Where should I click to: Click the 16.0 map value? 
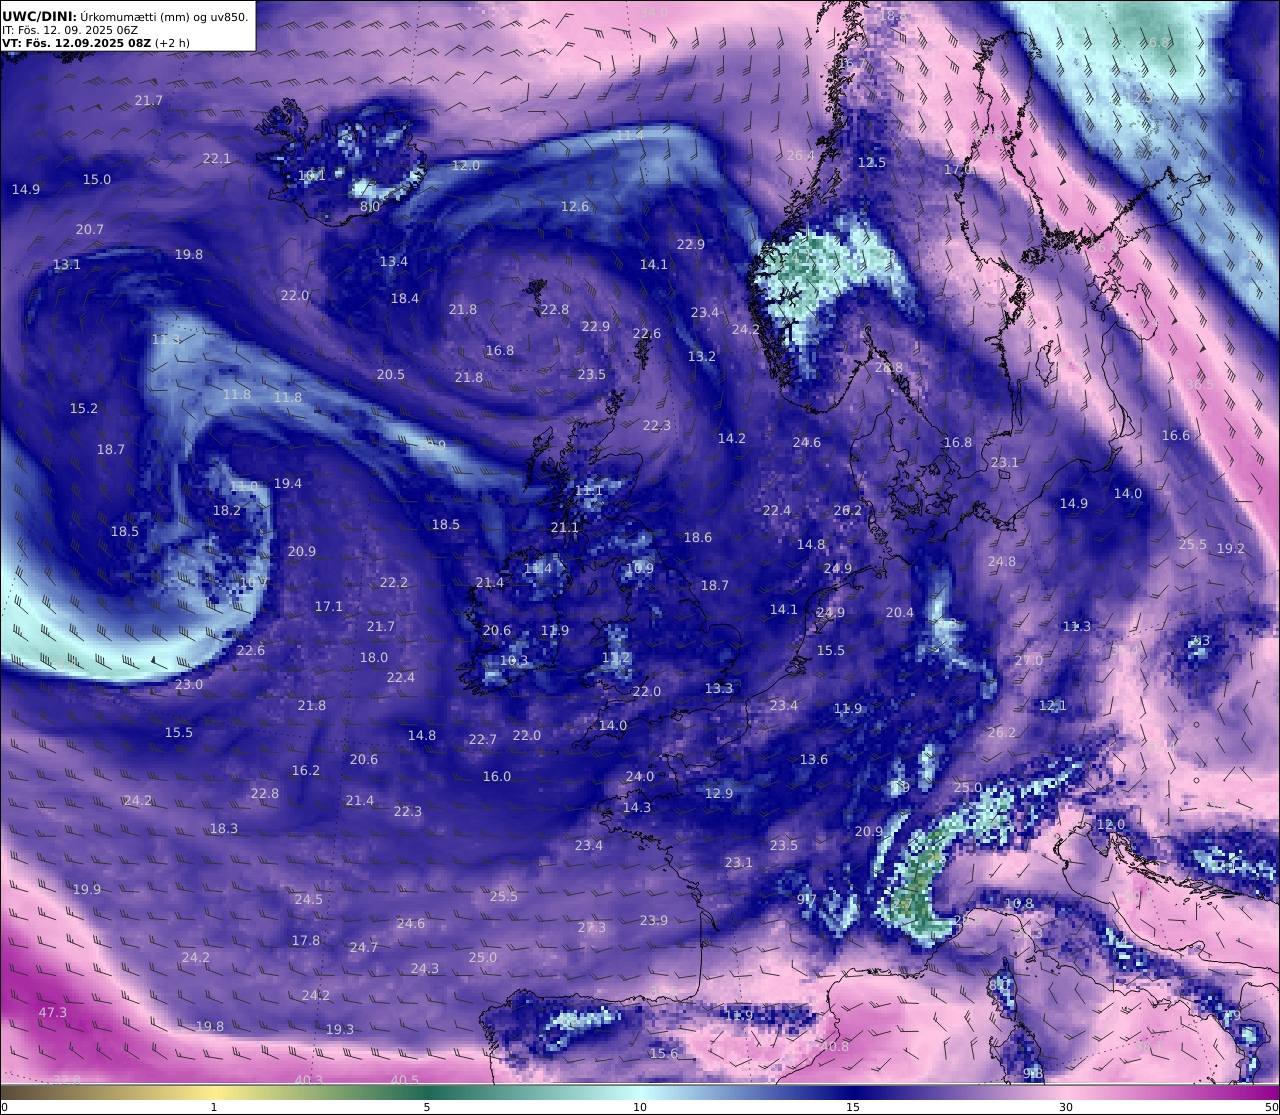[497, 777]
